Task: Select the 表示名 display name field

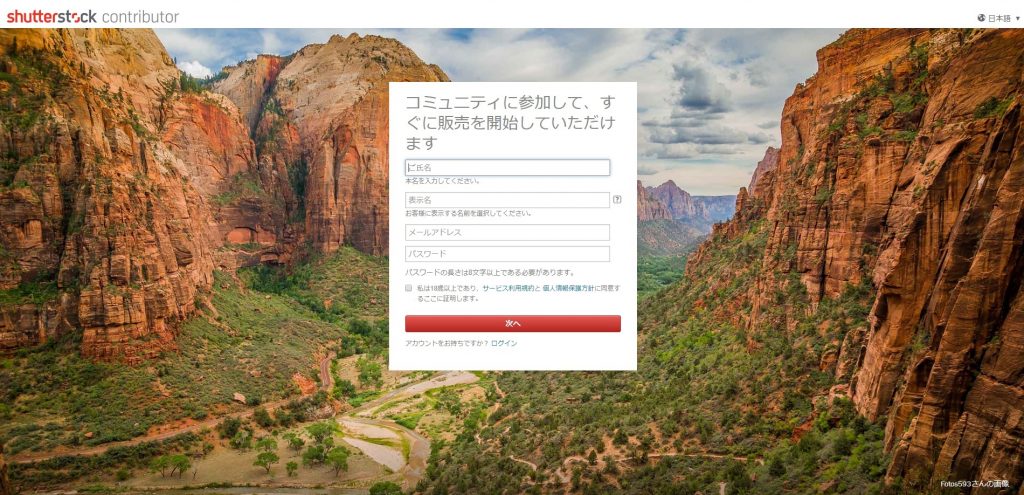Action: [507, 200]
